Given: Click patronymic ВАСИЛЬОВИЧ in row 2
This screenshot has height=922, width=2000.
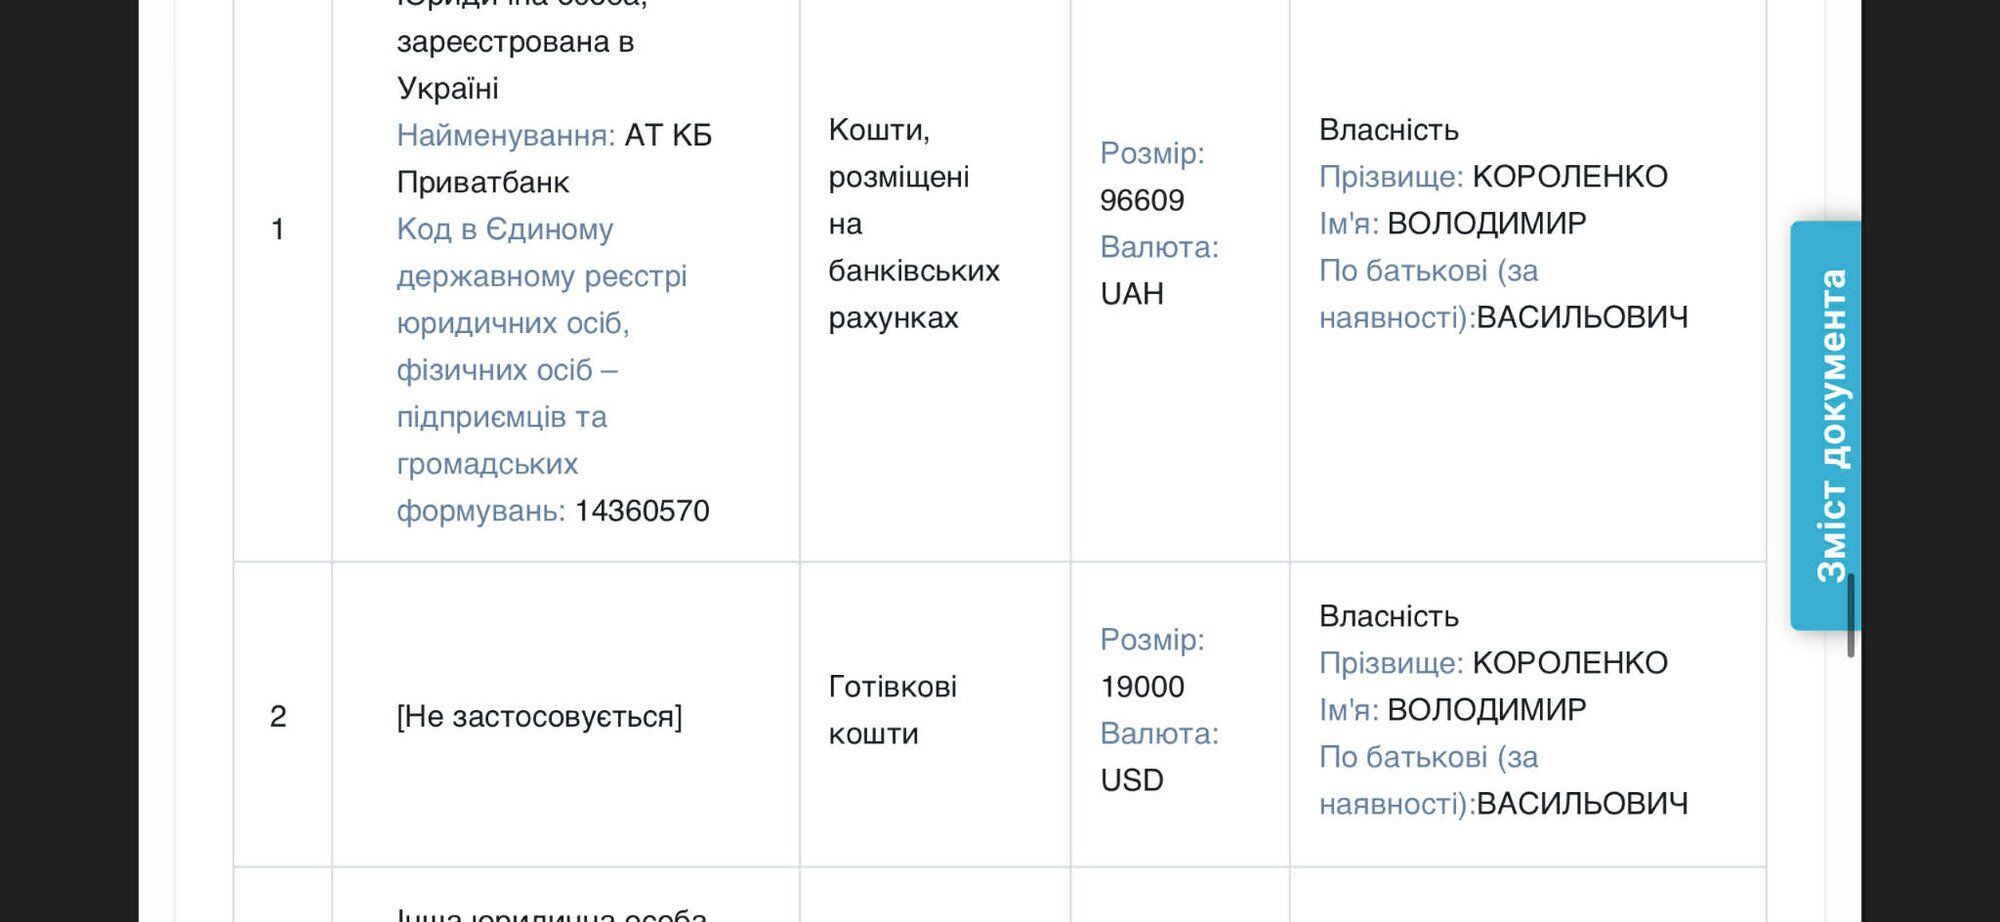Looking at the screenshot, I should 1582,804.
